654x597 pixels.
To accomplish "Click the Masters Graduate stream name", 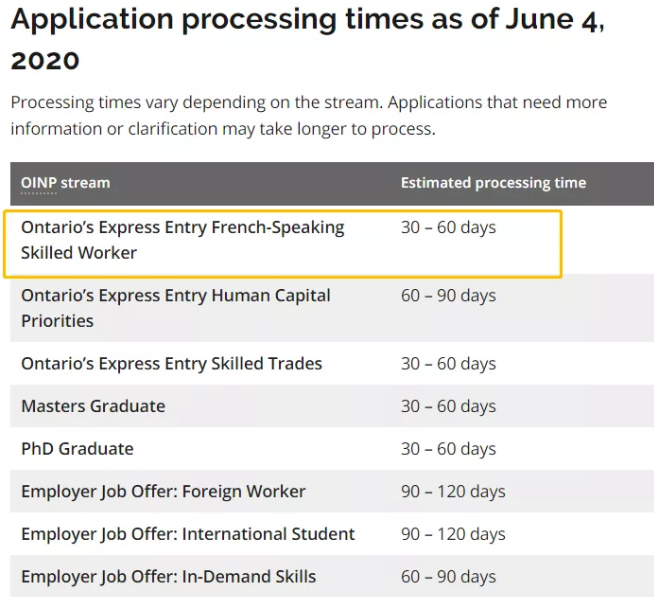I will (93, 406).
